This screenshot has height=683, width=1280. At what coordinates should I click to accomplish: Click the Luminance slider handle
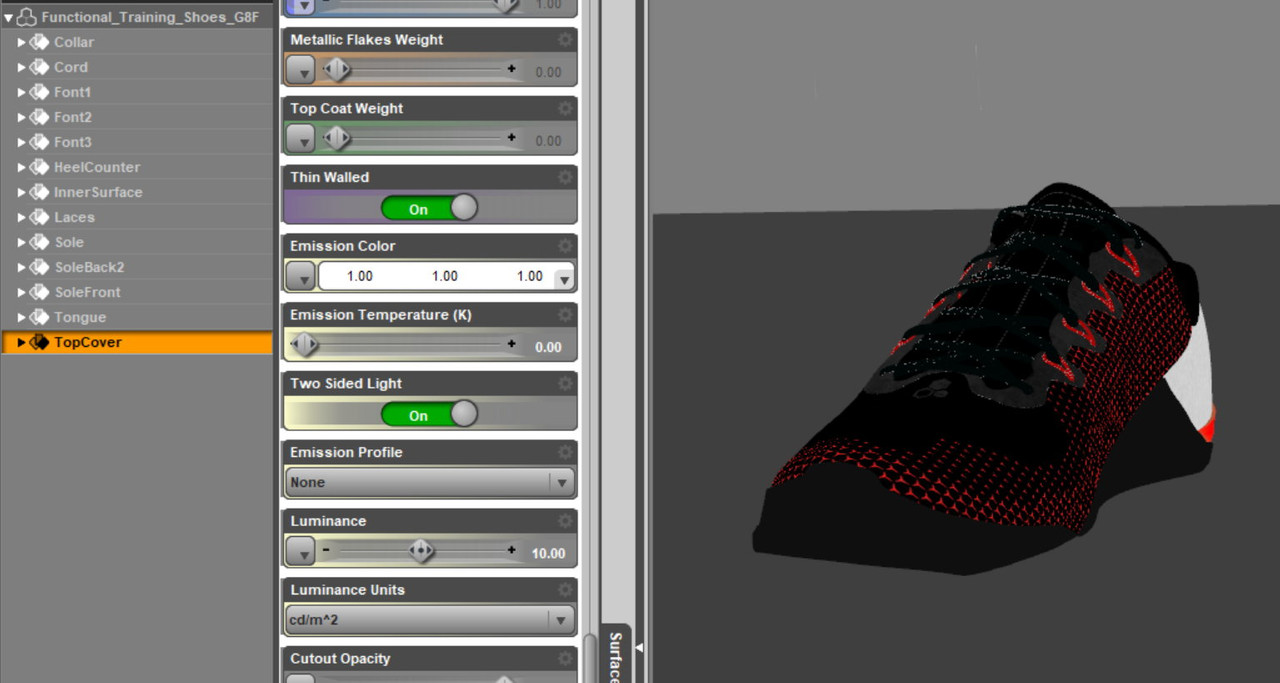pyautogui.click(x=421, y=550)
